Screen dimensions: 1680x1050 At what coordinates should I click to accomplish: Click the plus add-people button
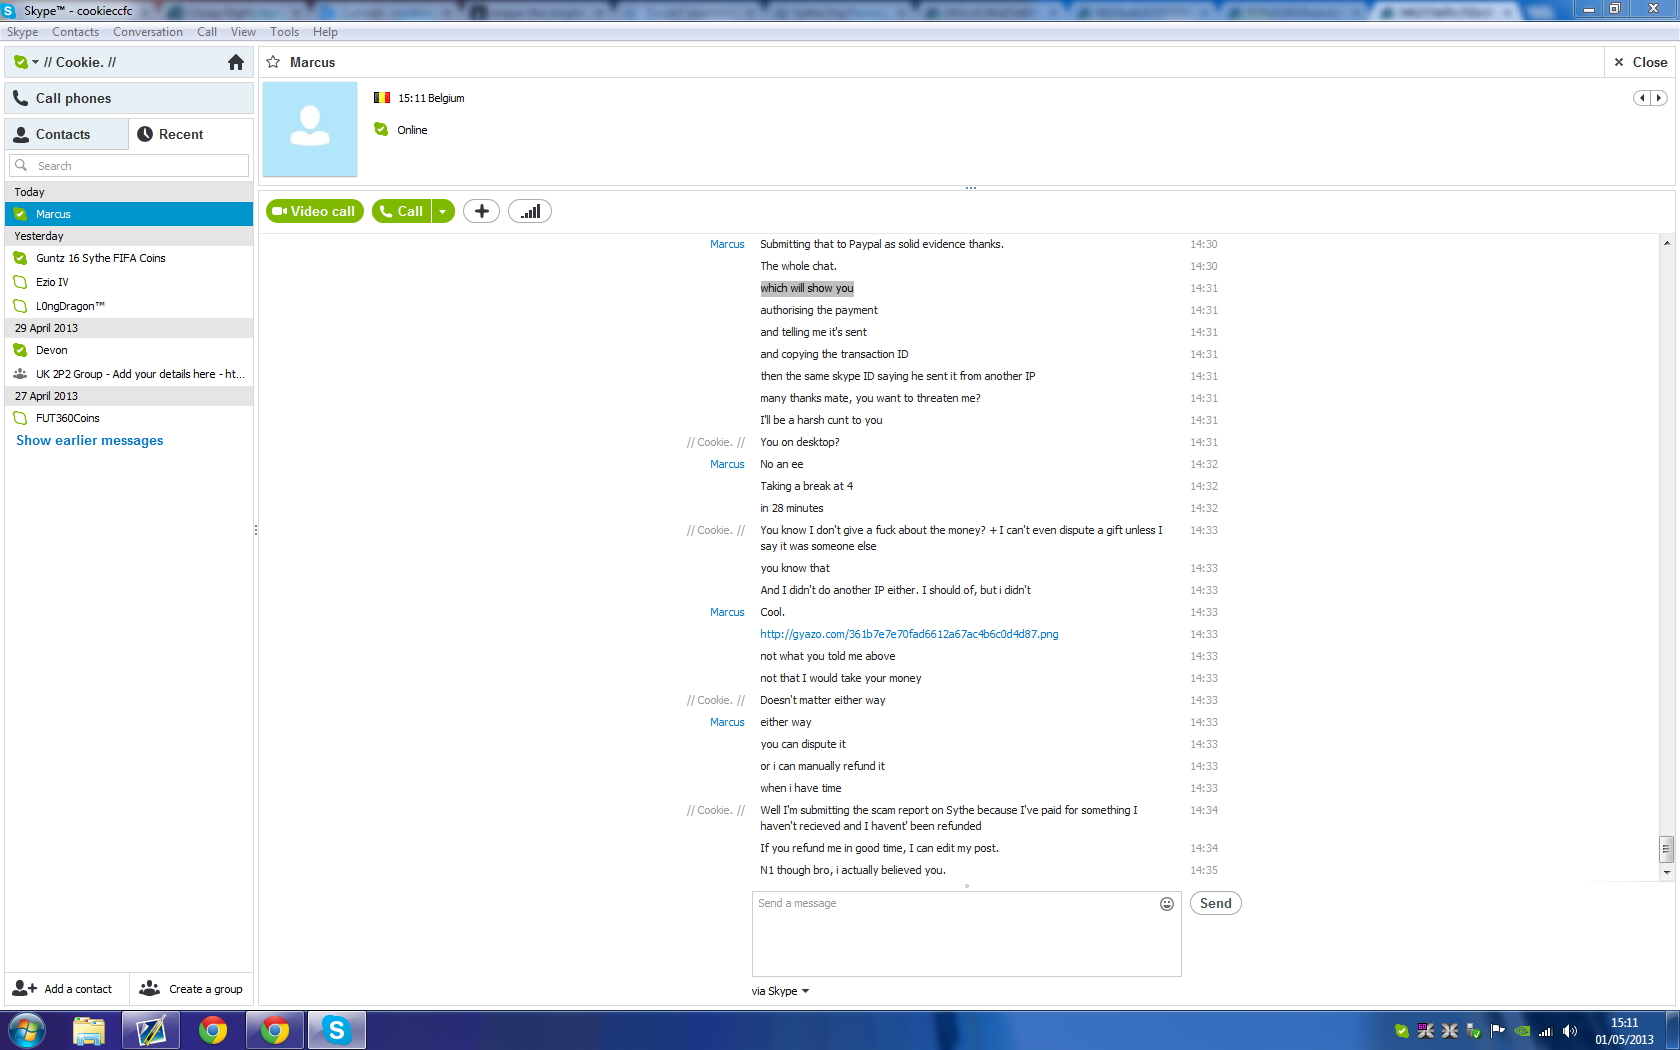[481, 211]
